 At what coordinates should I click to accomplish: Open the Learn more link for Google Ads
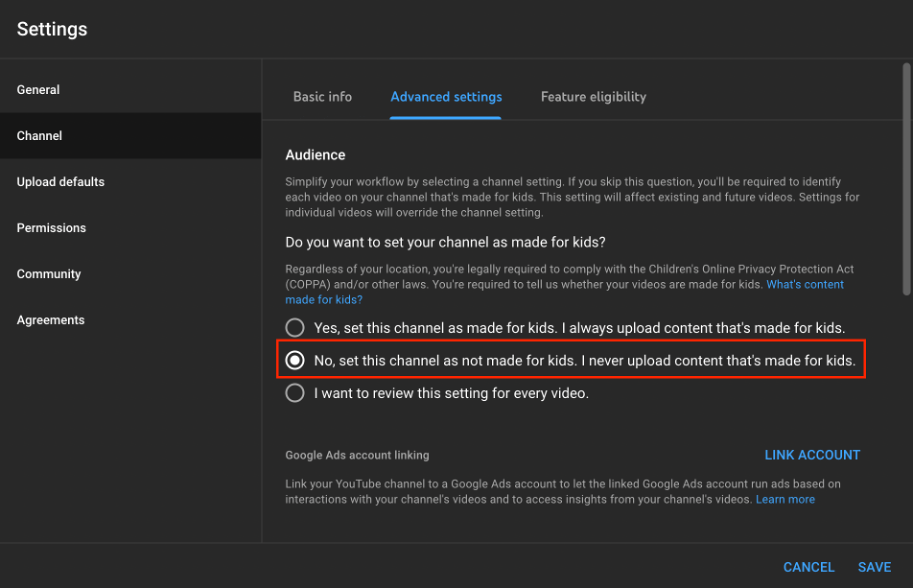(x=785, y=499)
